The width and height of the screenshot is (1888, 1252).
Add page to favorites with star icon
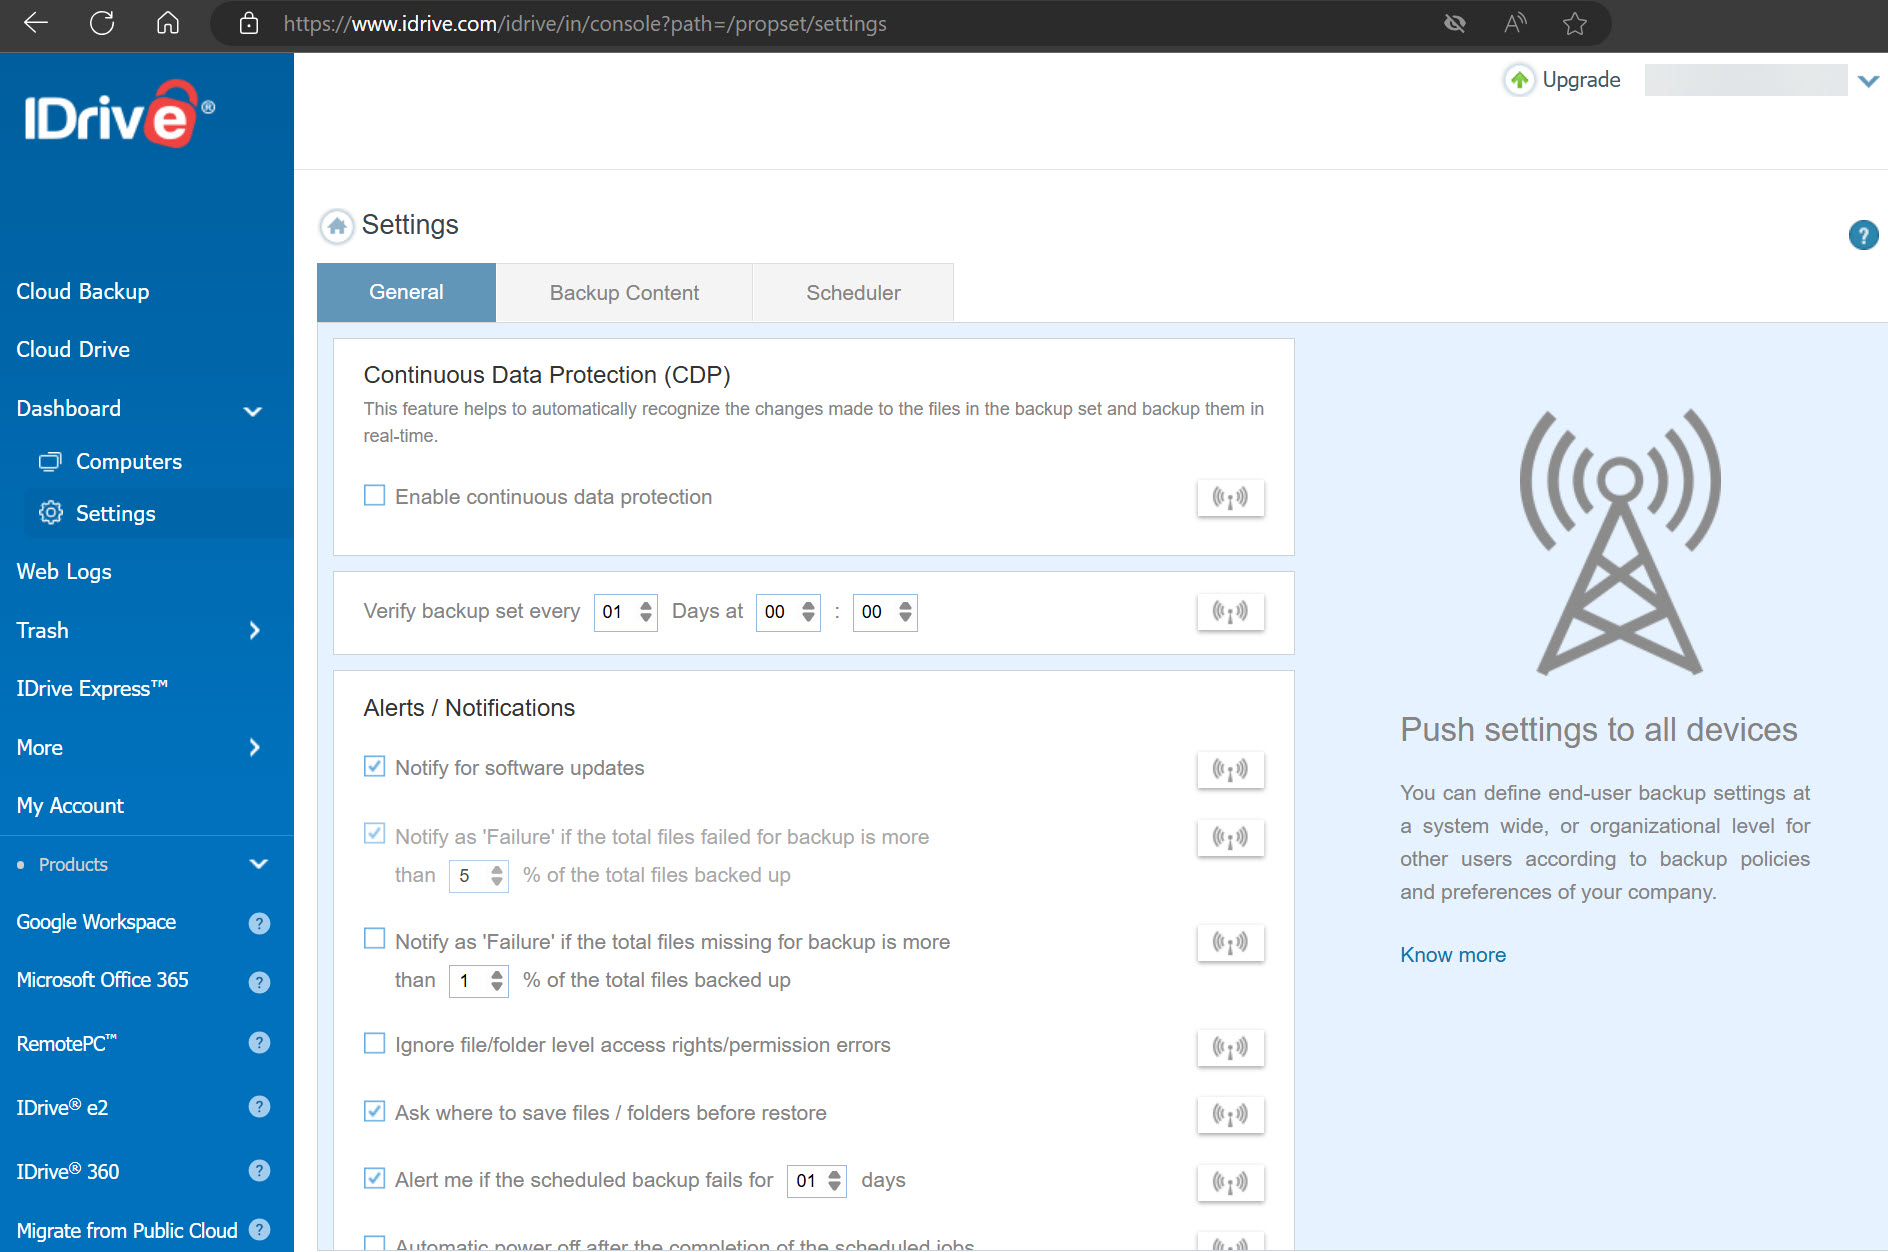(x=1575, y=23)
